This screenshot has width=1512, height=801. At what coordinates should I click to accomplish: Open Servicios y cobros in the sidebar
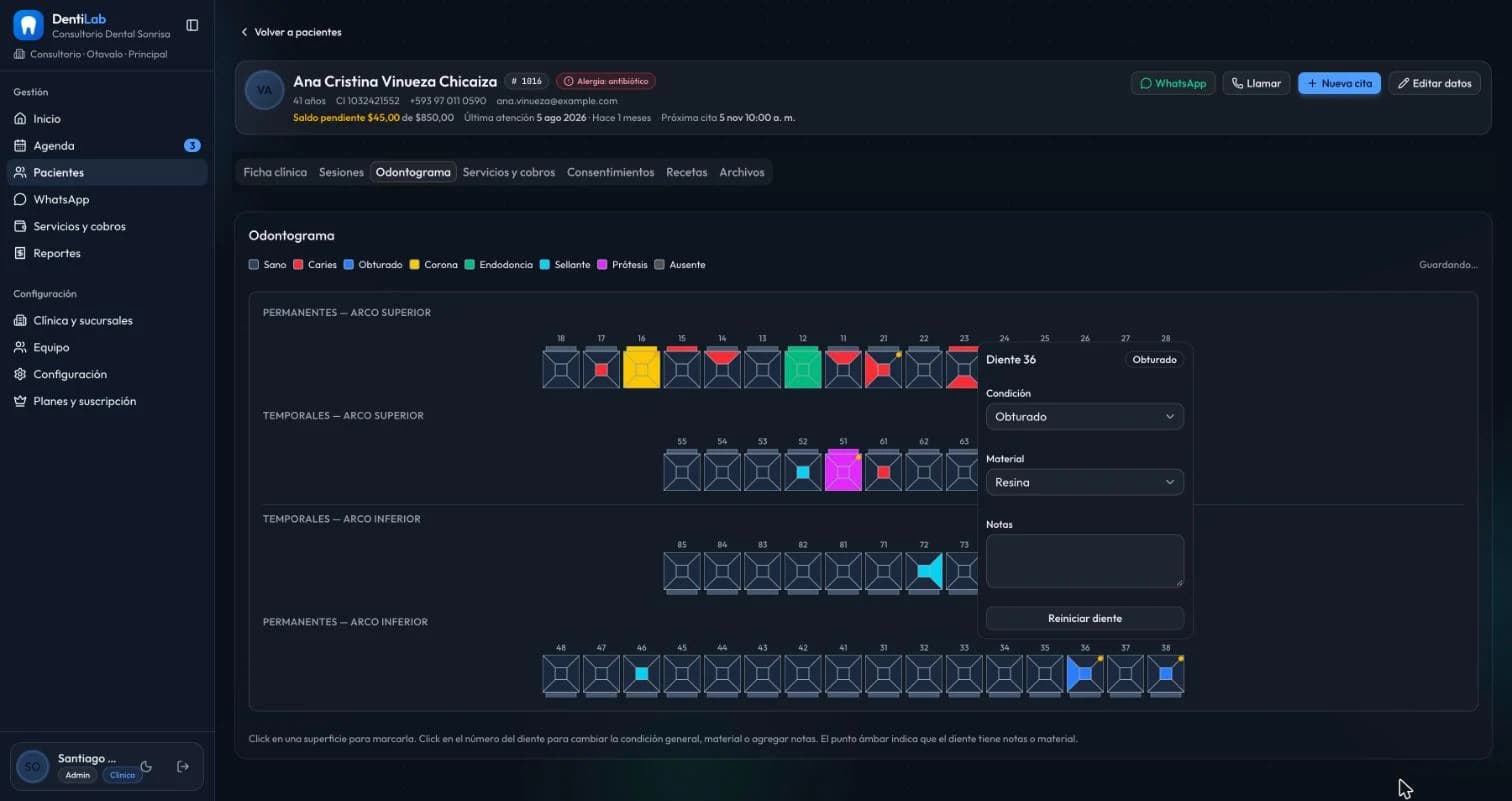(x=107, y=226)
